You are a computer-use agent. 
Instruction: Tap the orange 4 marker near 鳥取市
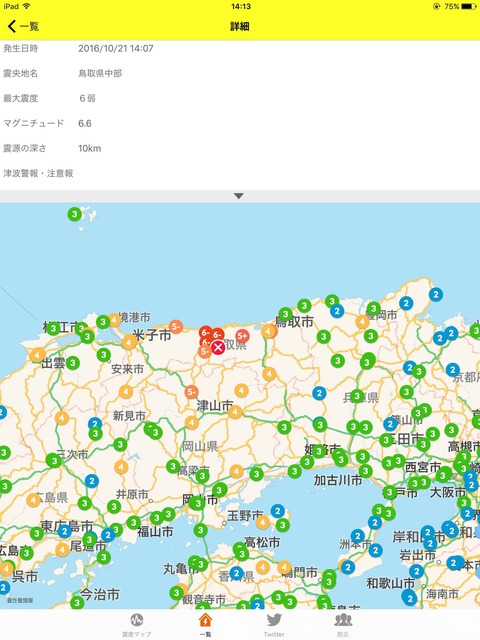click(269, 331)
